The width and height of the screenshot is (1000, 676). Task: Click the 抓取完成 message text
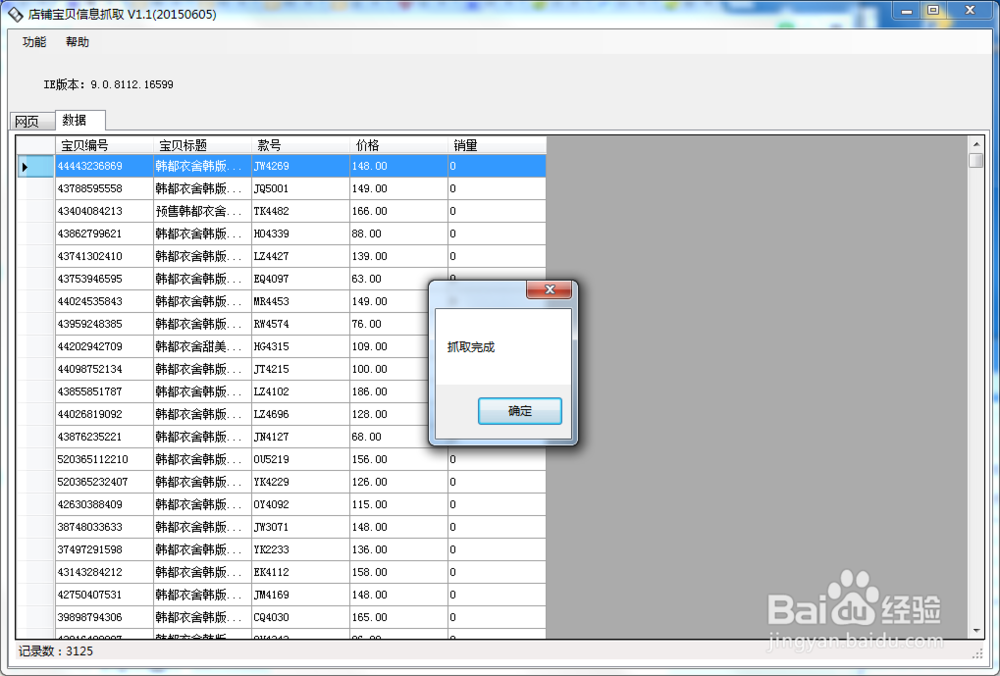[471, 347]
